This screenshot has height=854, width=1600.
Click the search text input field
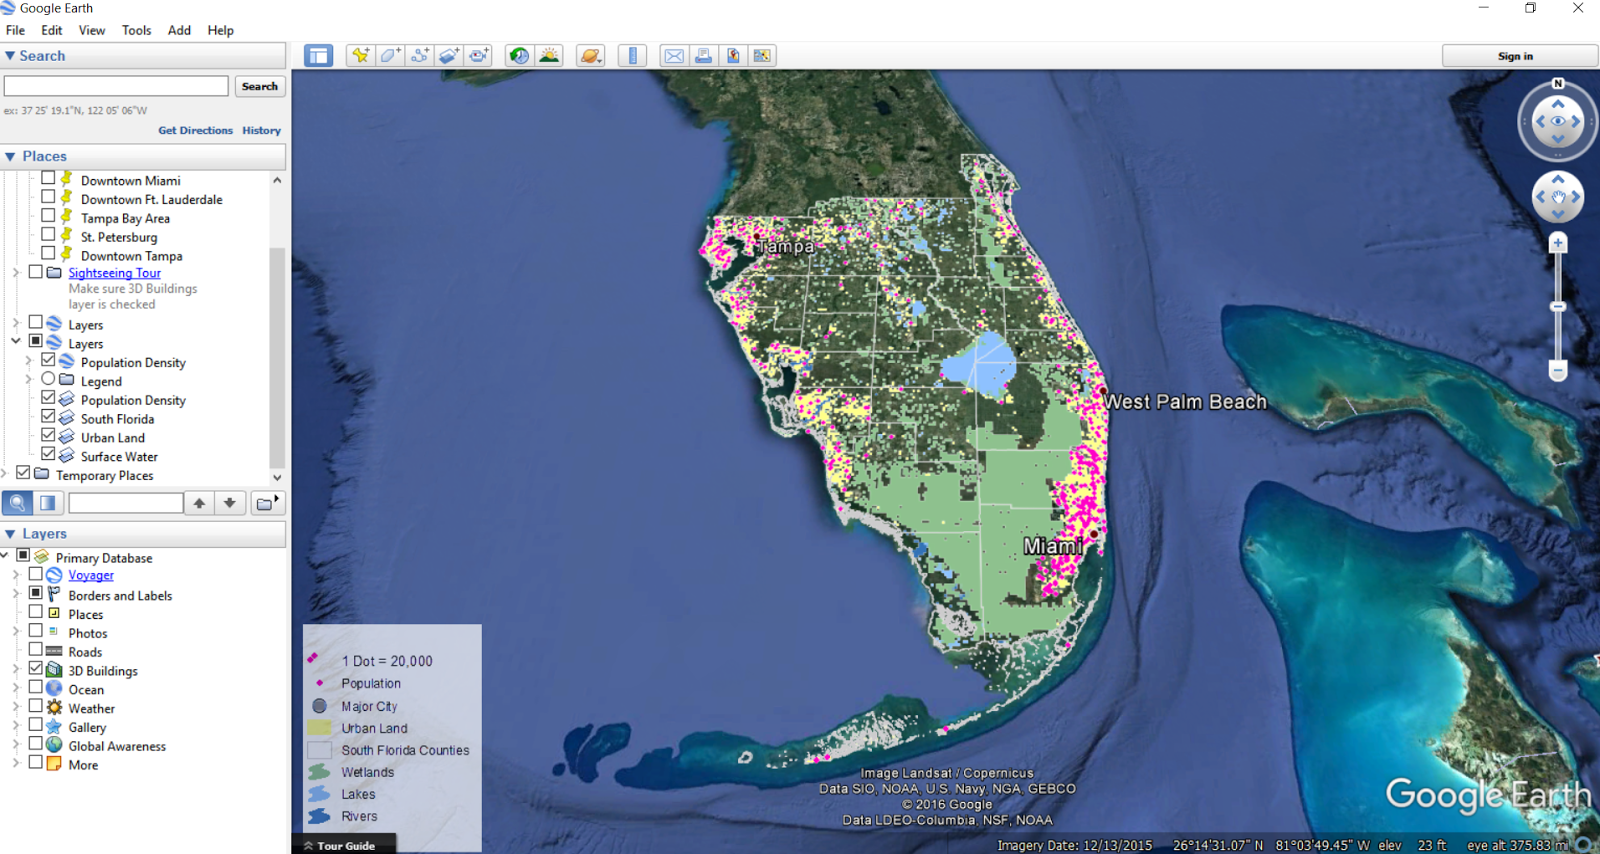pyautogui.click(x=116, y=86)
